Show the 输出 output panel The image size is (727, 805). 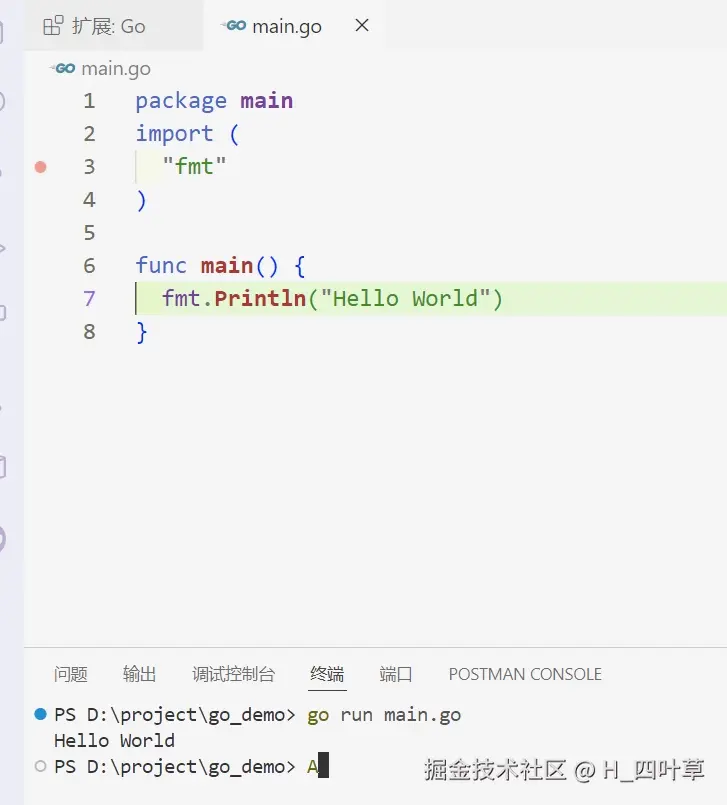(x=139, y=674)
